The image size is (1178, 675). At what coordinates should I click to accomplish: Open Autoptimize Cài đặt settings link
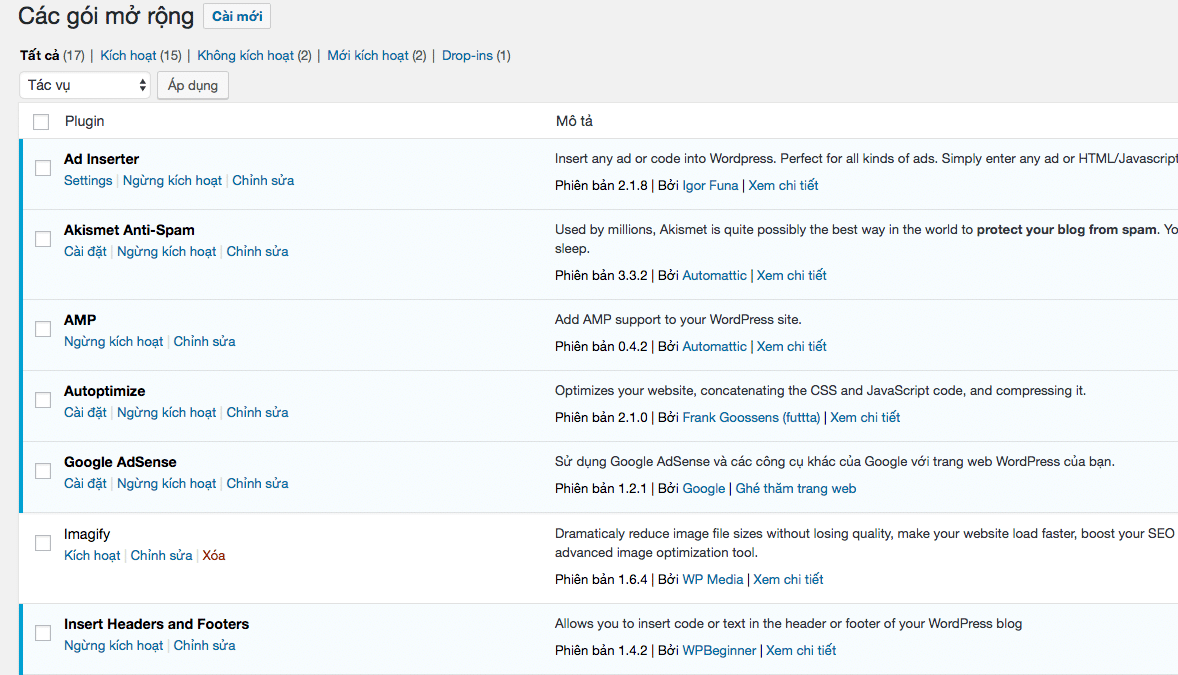pos(85,413)
